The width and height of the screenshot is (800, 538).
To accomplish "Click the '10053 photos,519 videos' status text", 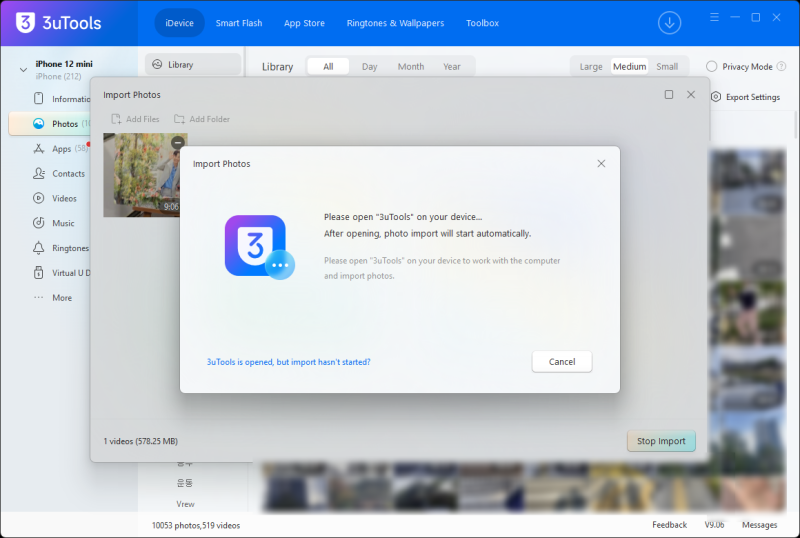I will pos(196,525).
